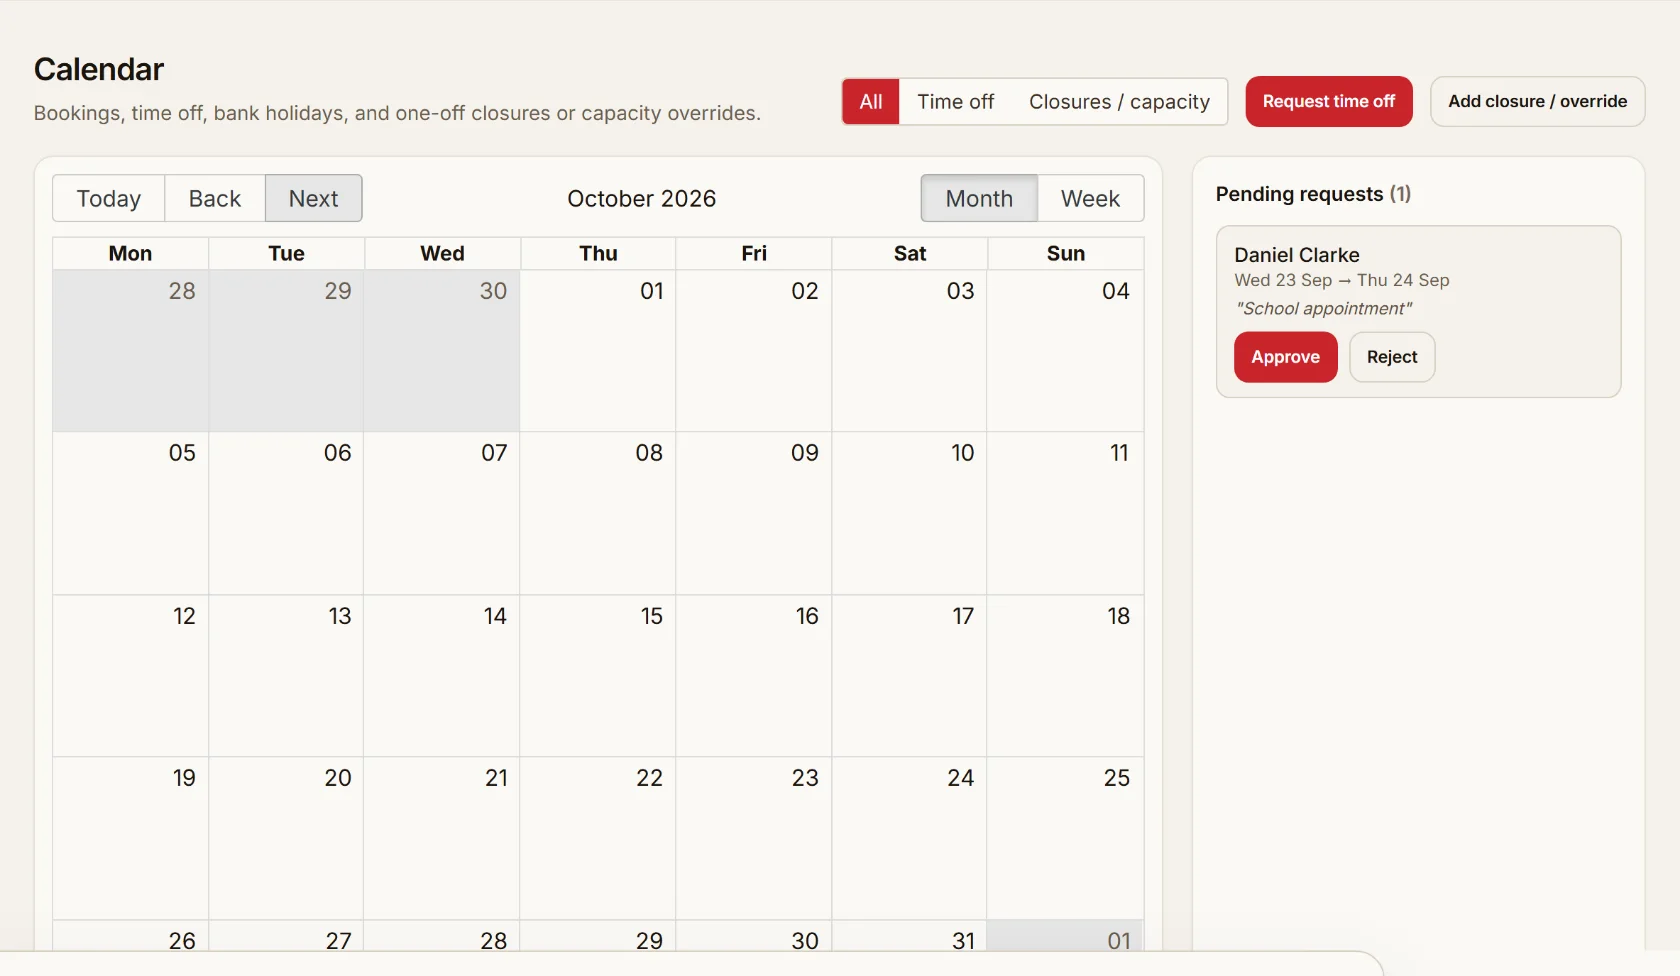Screen dimensions: 1680x976
Task: Select date 30 in the Fri column
Action: (805, 940)
